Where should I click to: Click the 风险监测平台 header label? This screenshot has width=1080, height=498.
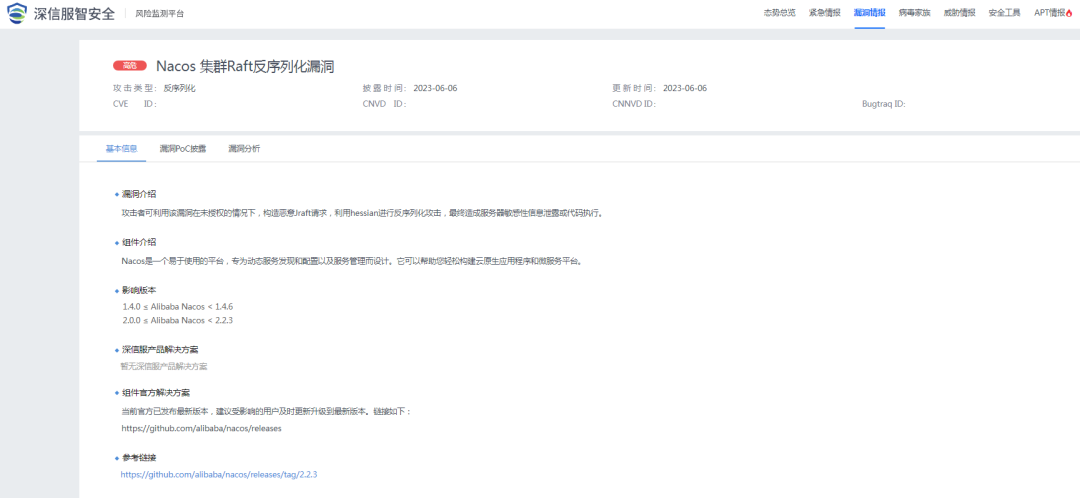point(159,14)
